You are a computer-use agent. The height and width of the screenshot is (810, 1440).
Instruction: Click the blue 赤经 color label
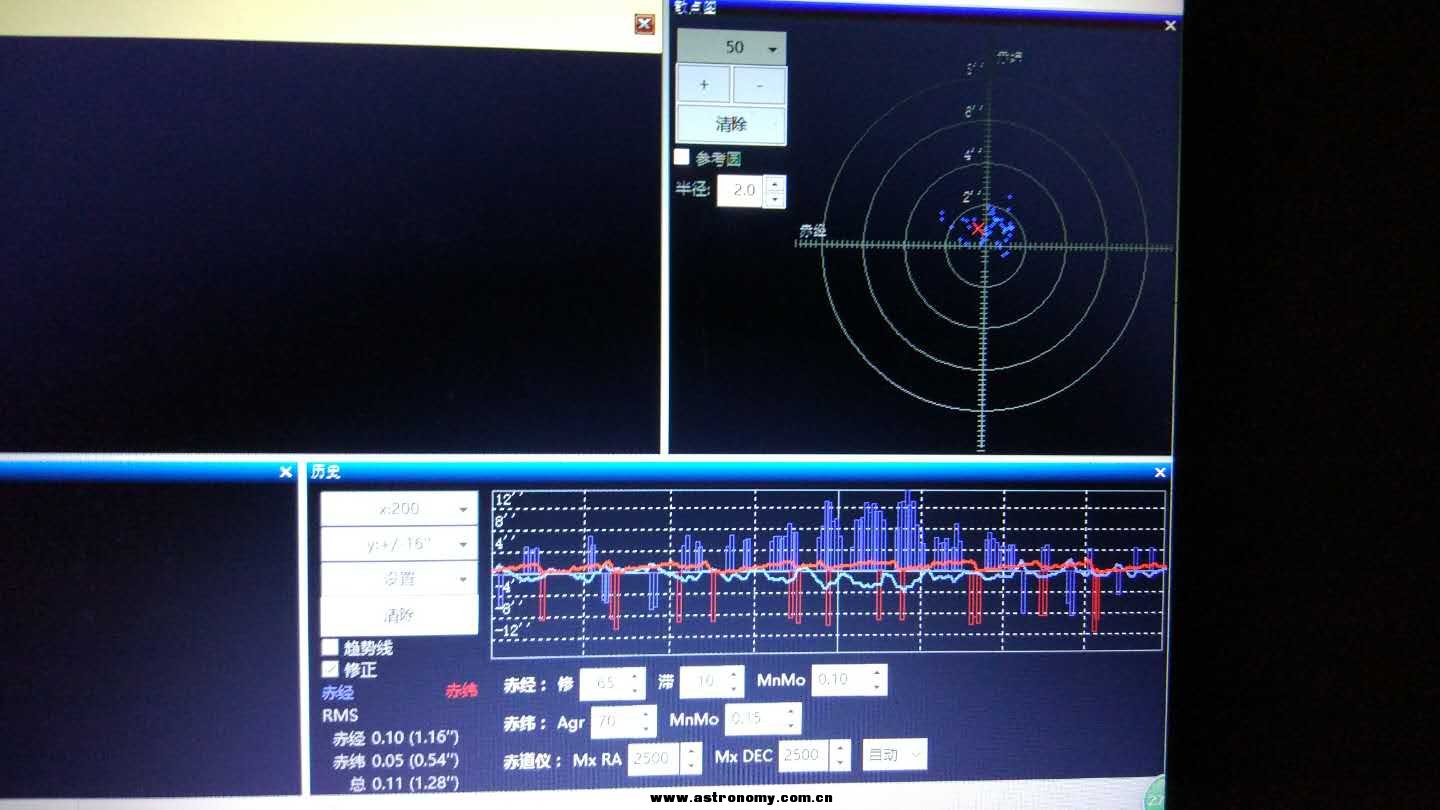click(x=337, y=692)
